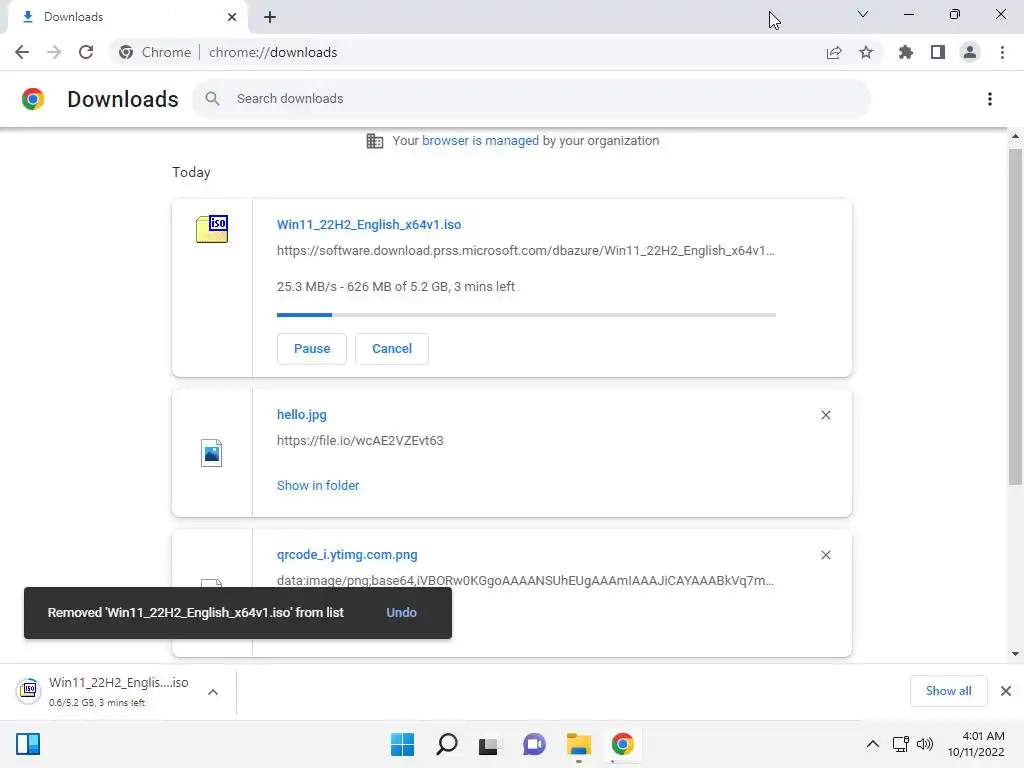This screenshot has height=768, width=1024.
Task: Open the Downloads page more actions menu
Action: [x=990, y=99]
